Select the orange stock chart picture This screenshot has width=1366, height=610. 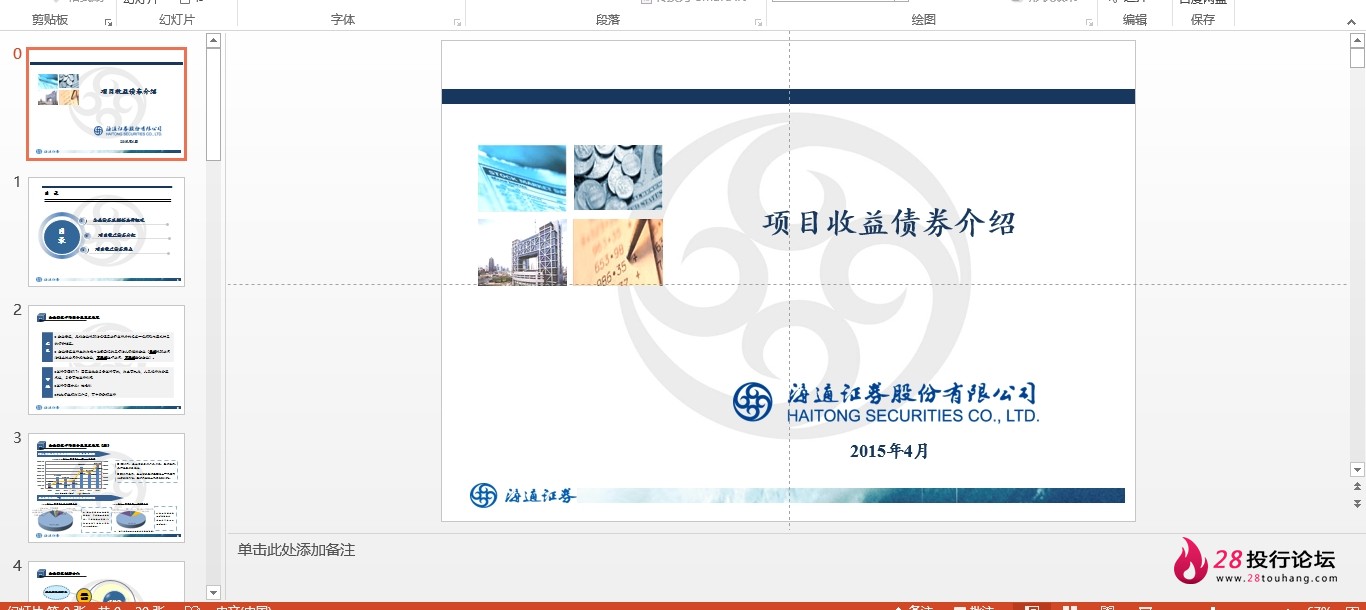[x=618, y=253]
